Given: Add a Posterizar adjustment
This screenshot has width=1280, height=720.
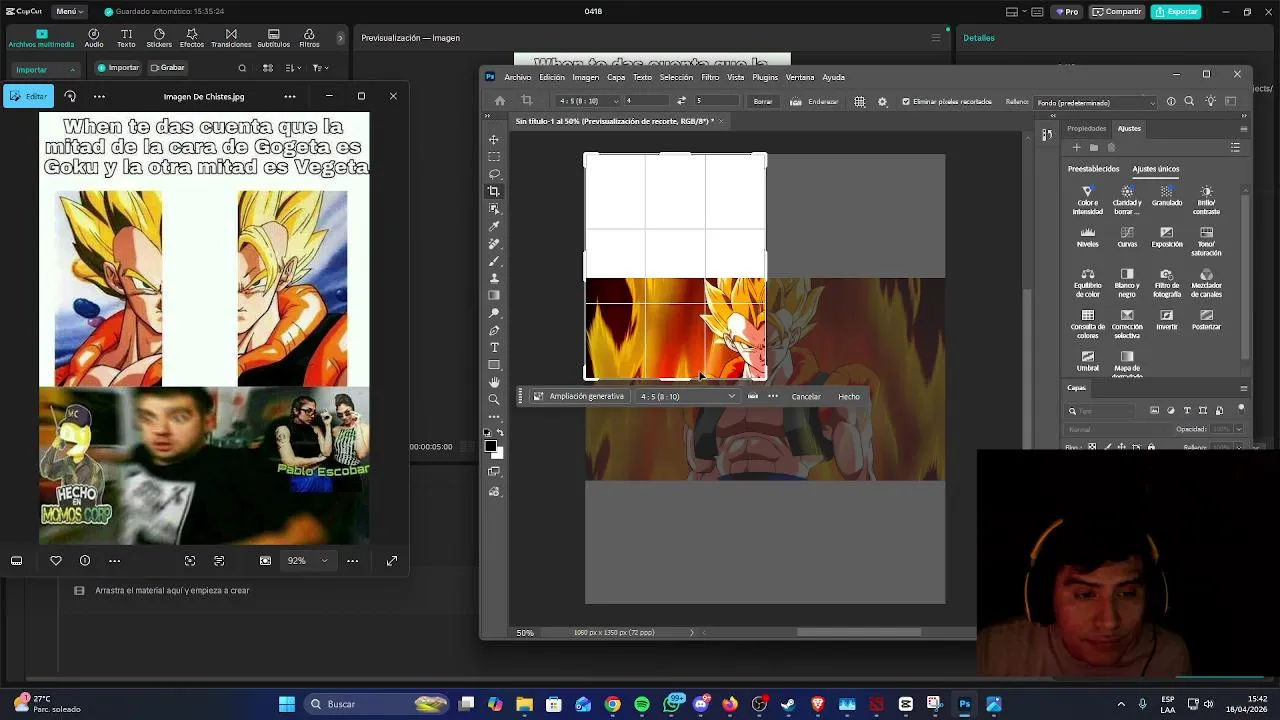Looking at the screenshot, I should [x=1206, y=319].
